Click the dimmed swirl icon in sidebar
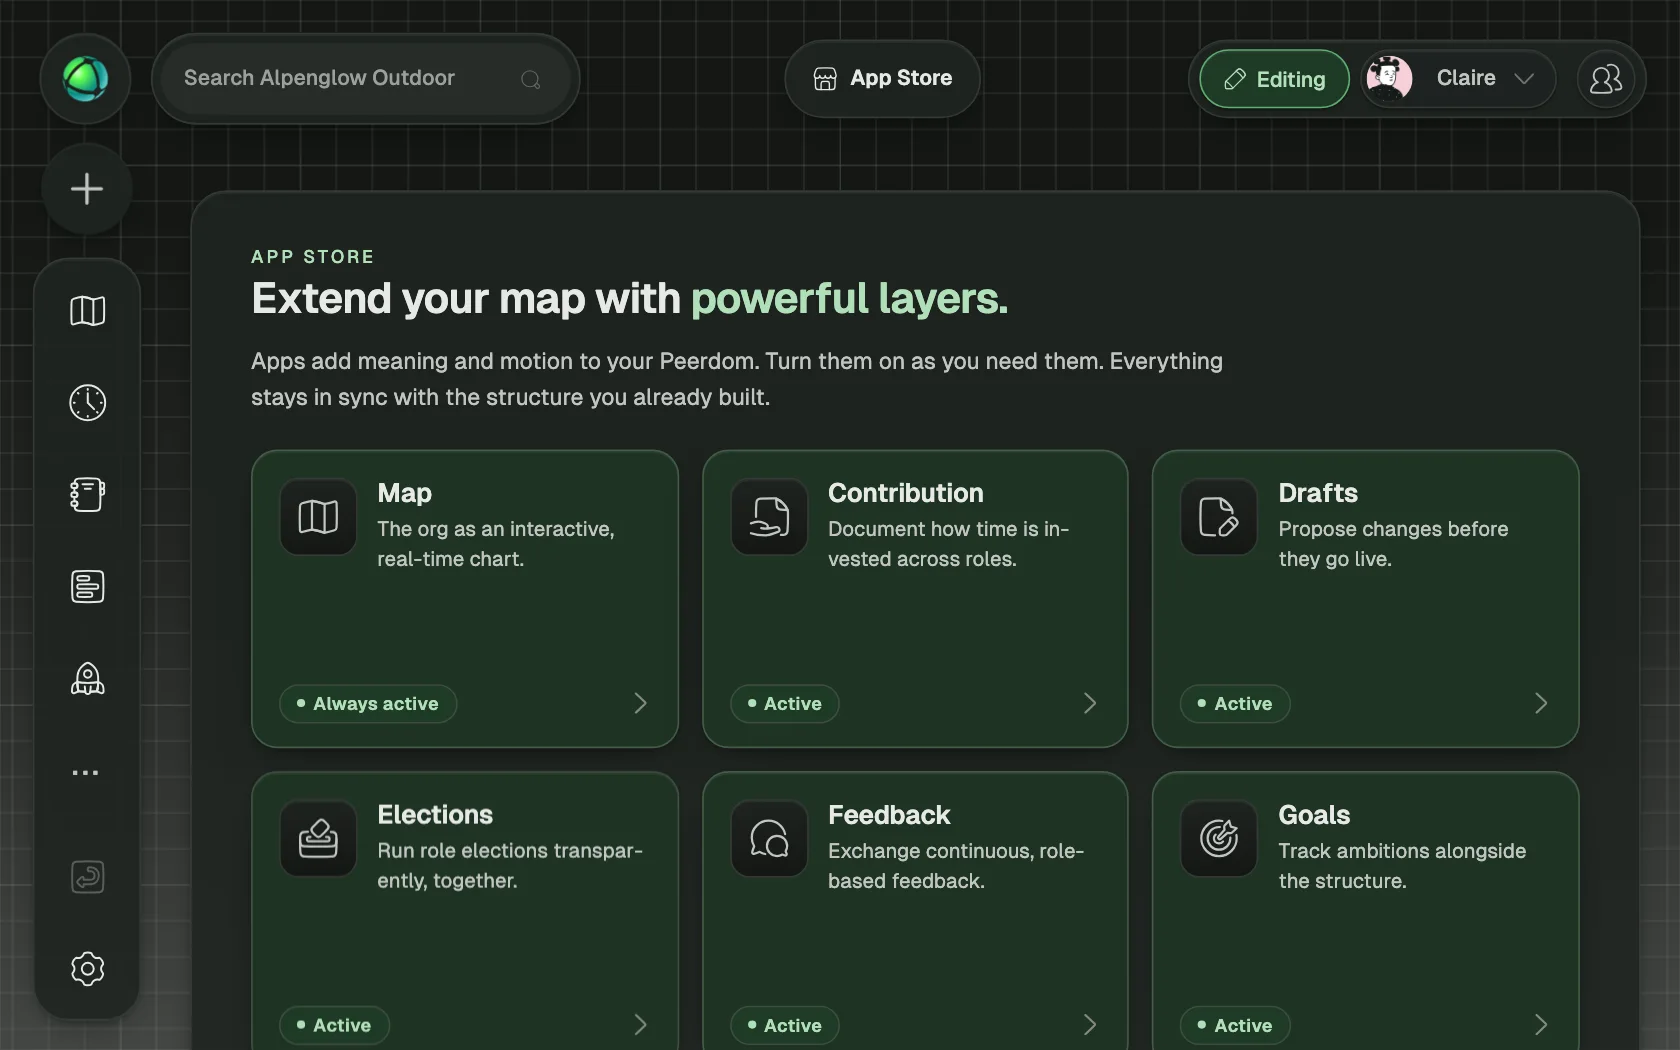Screen dimensions: 1680x1050 click(x=87, y=877)
